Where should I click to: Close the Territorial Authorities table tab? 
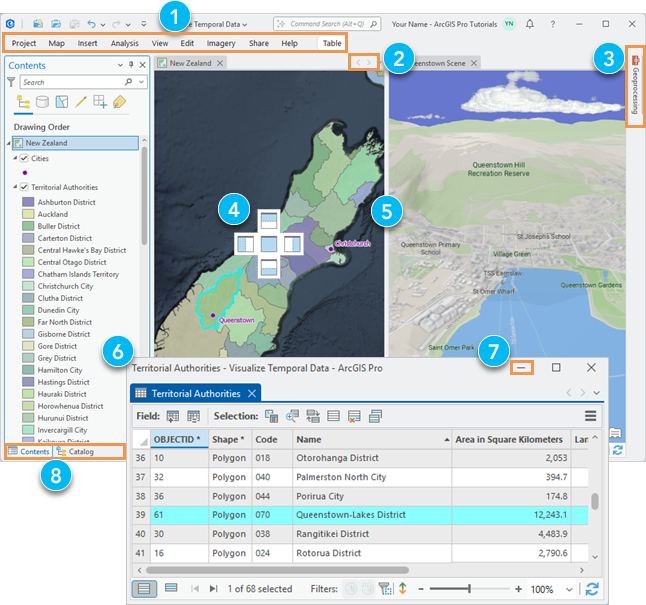[252, 394]
